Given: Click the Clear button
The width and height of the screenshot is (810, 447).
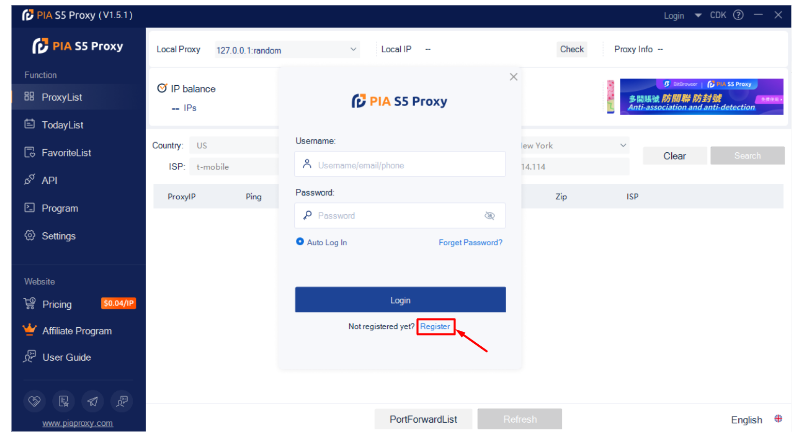Looking at the screenshot, I should click(675, 156).
